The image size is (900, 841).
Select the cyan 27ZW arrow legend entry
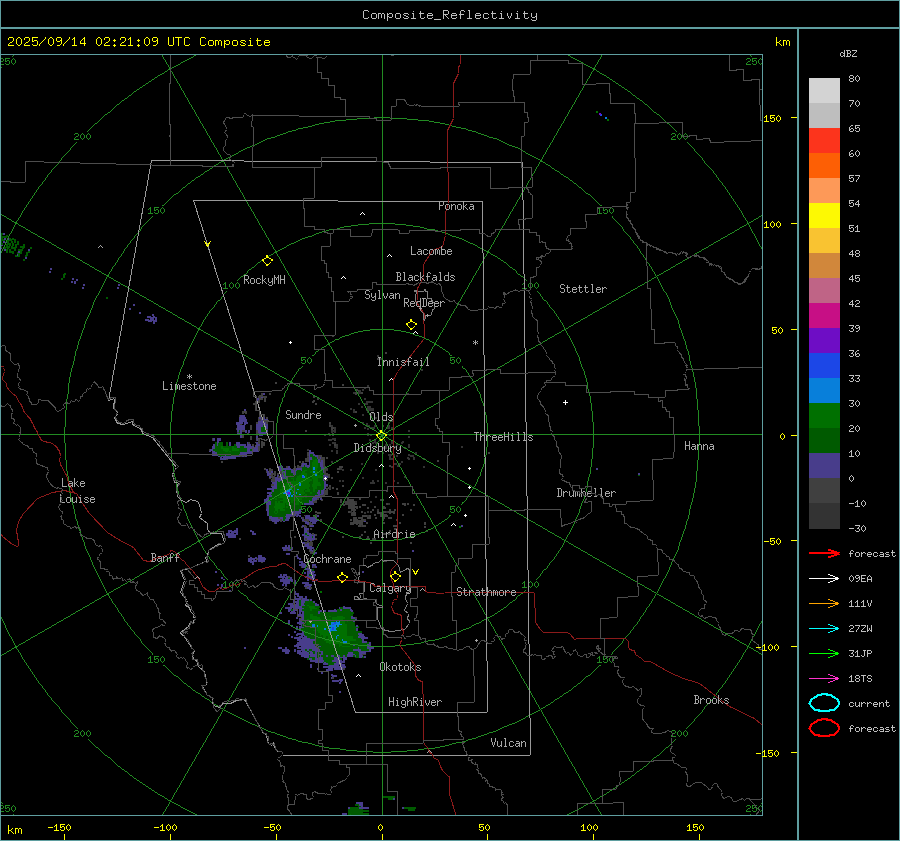(x=824, y=629)
